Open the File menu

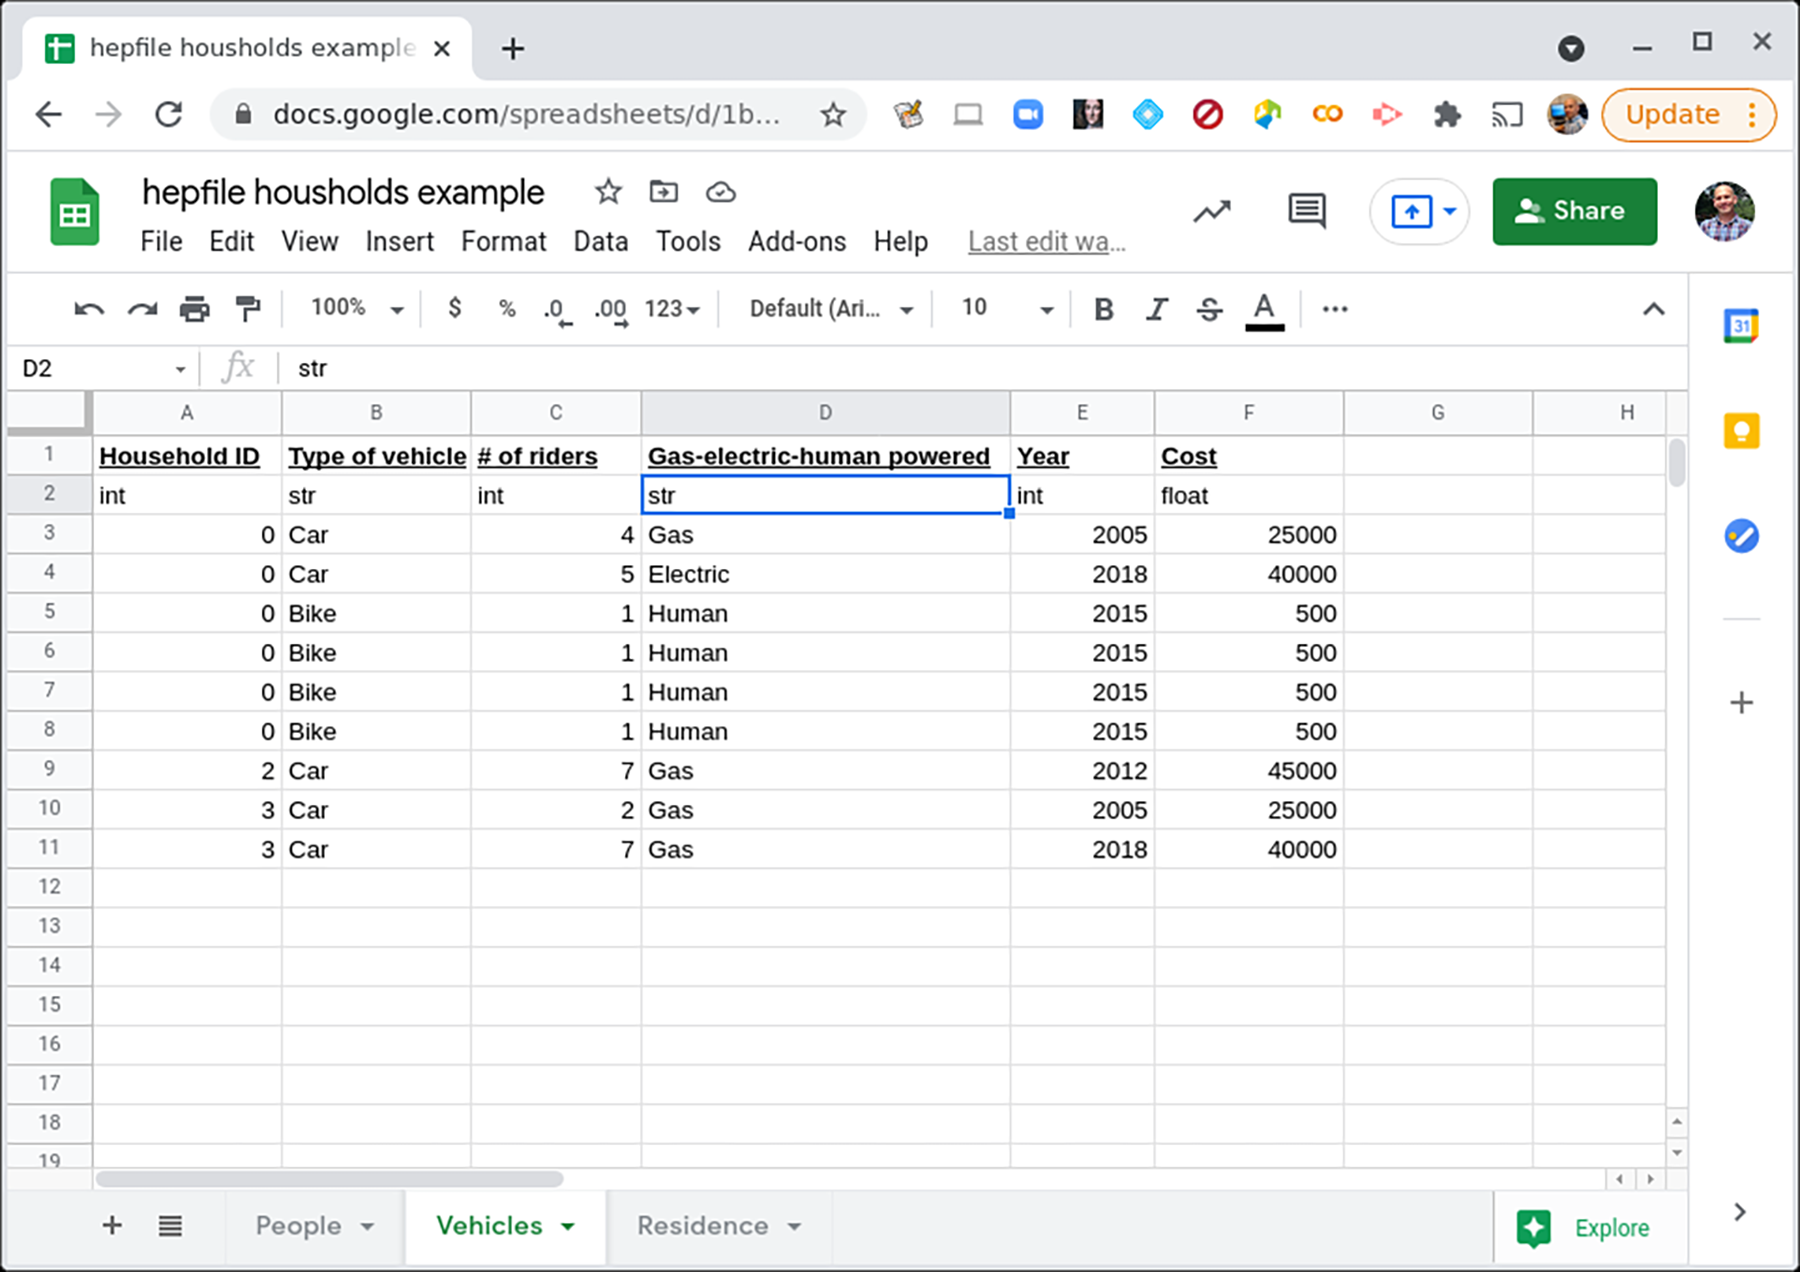pos(161,242)
